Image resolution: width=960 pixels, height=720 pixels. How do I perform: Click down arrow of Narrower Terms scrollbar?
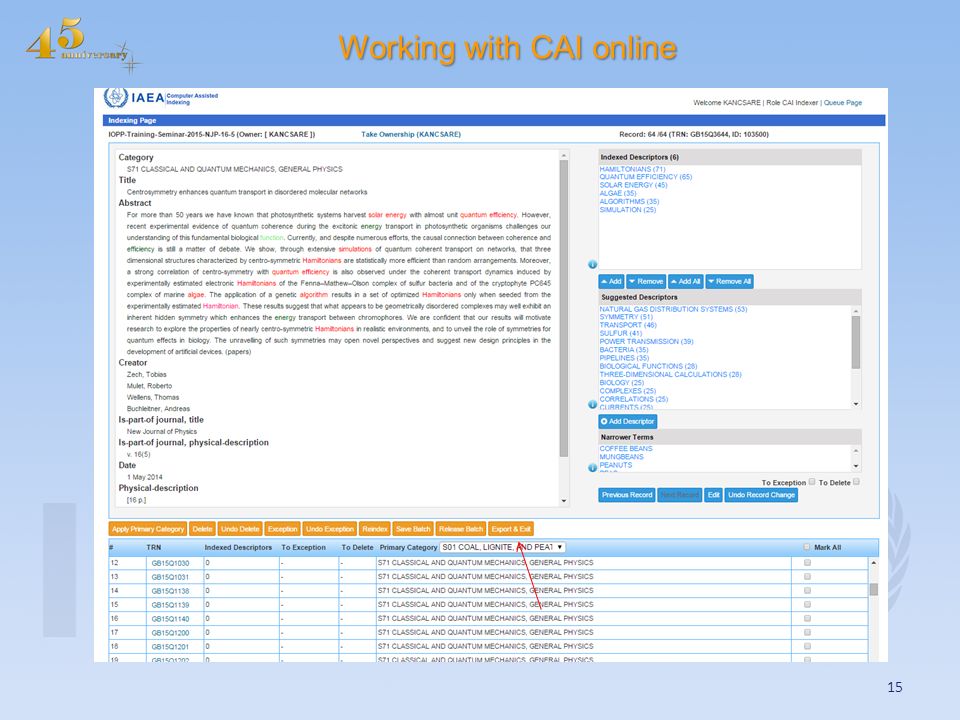pyautogui.click(x=856, y=466)
